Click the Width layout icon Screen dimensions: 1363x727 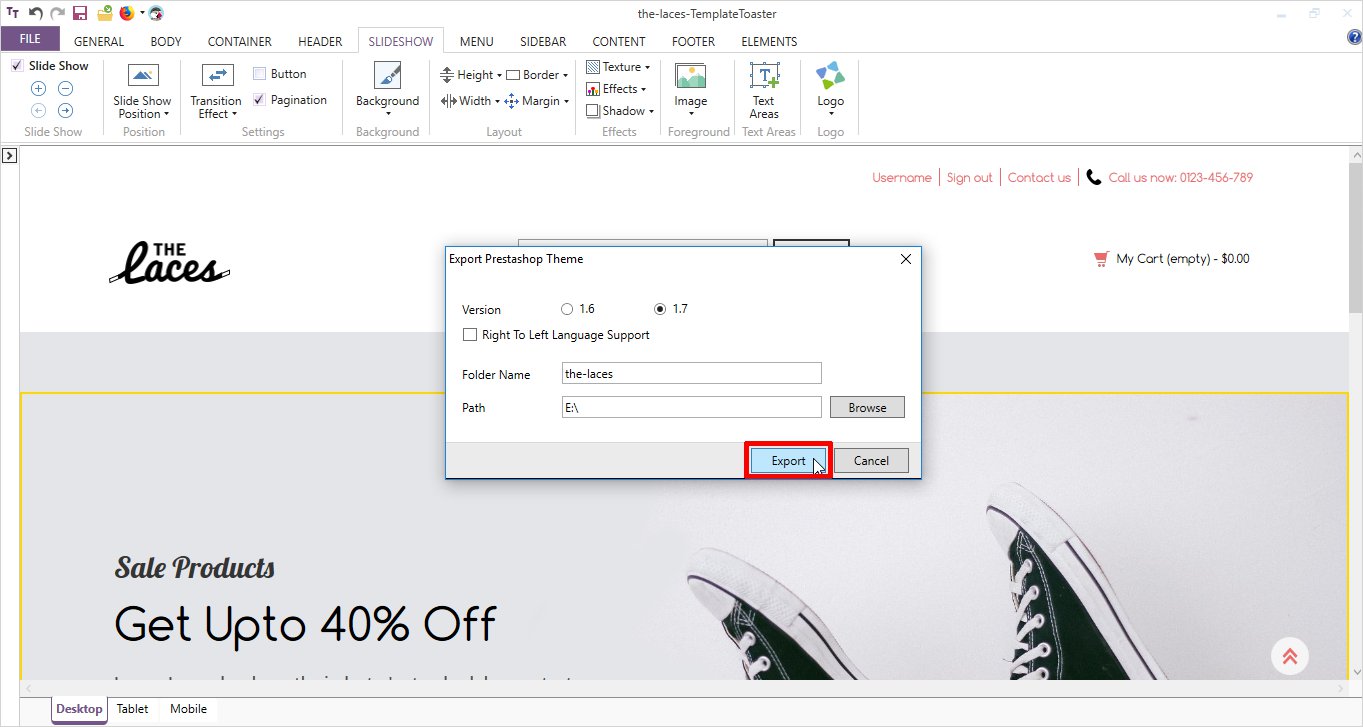point(448,101)
